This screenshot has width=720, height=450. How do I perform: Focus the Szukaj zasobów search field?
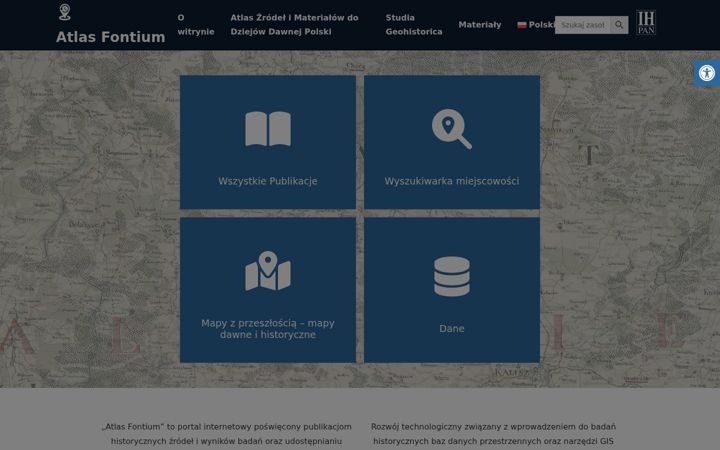pyautogui.click(x=582, y=25)
